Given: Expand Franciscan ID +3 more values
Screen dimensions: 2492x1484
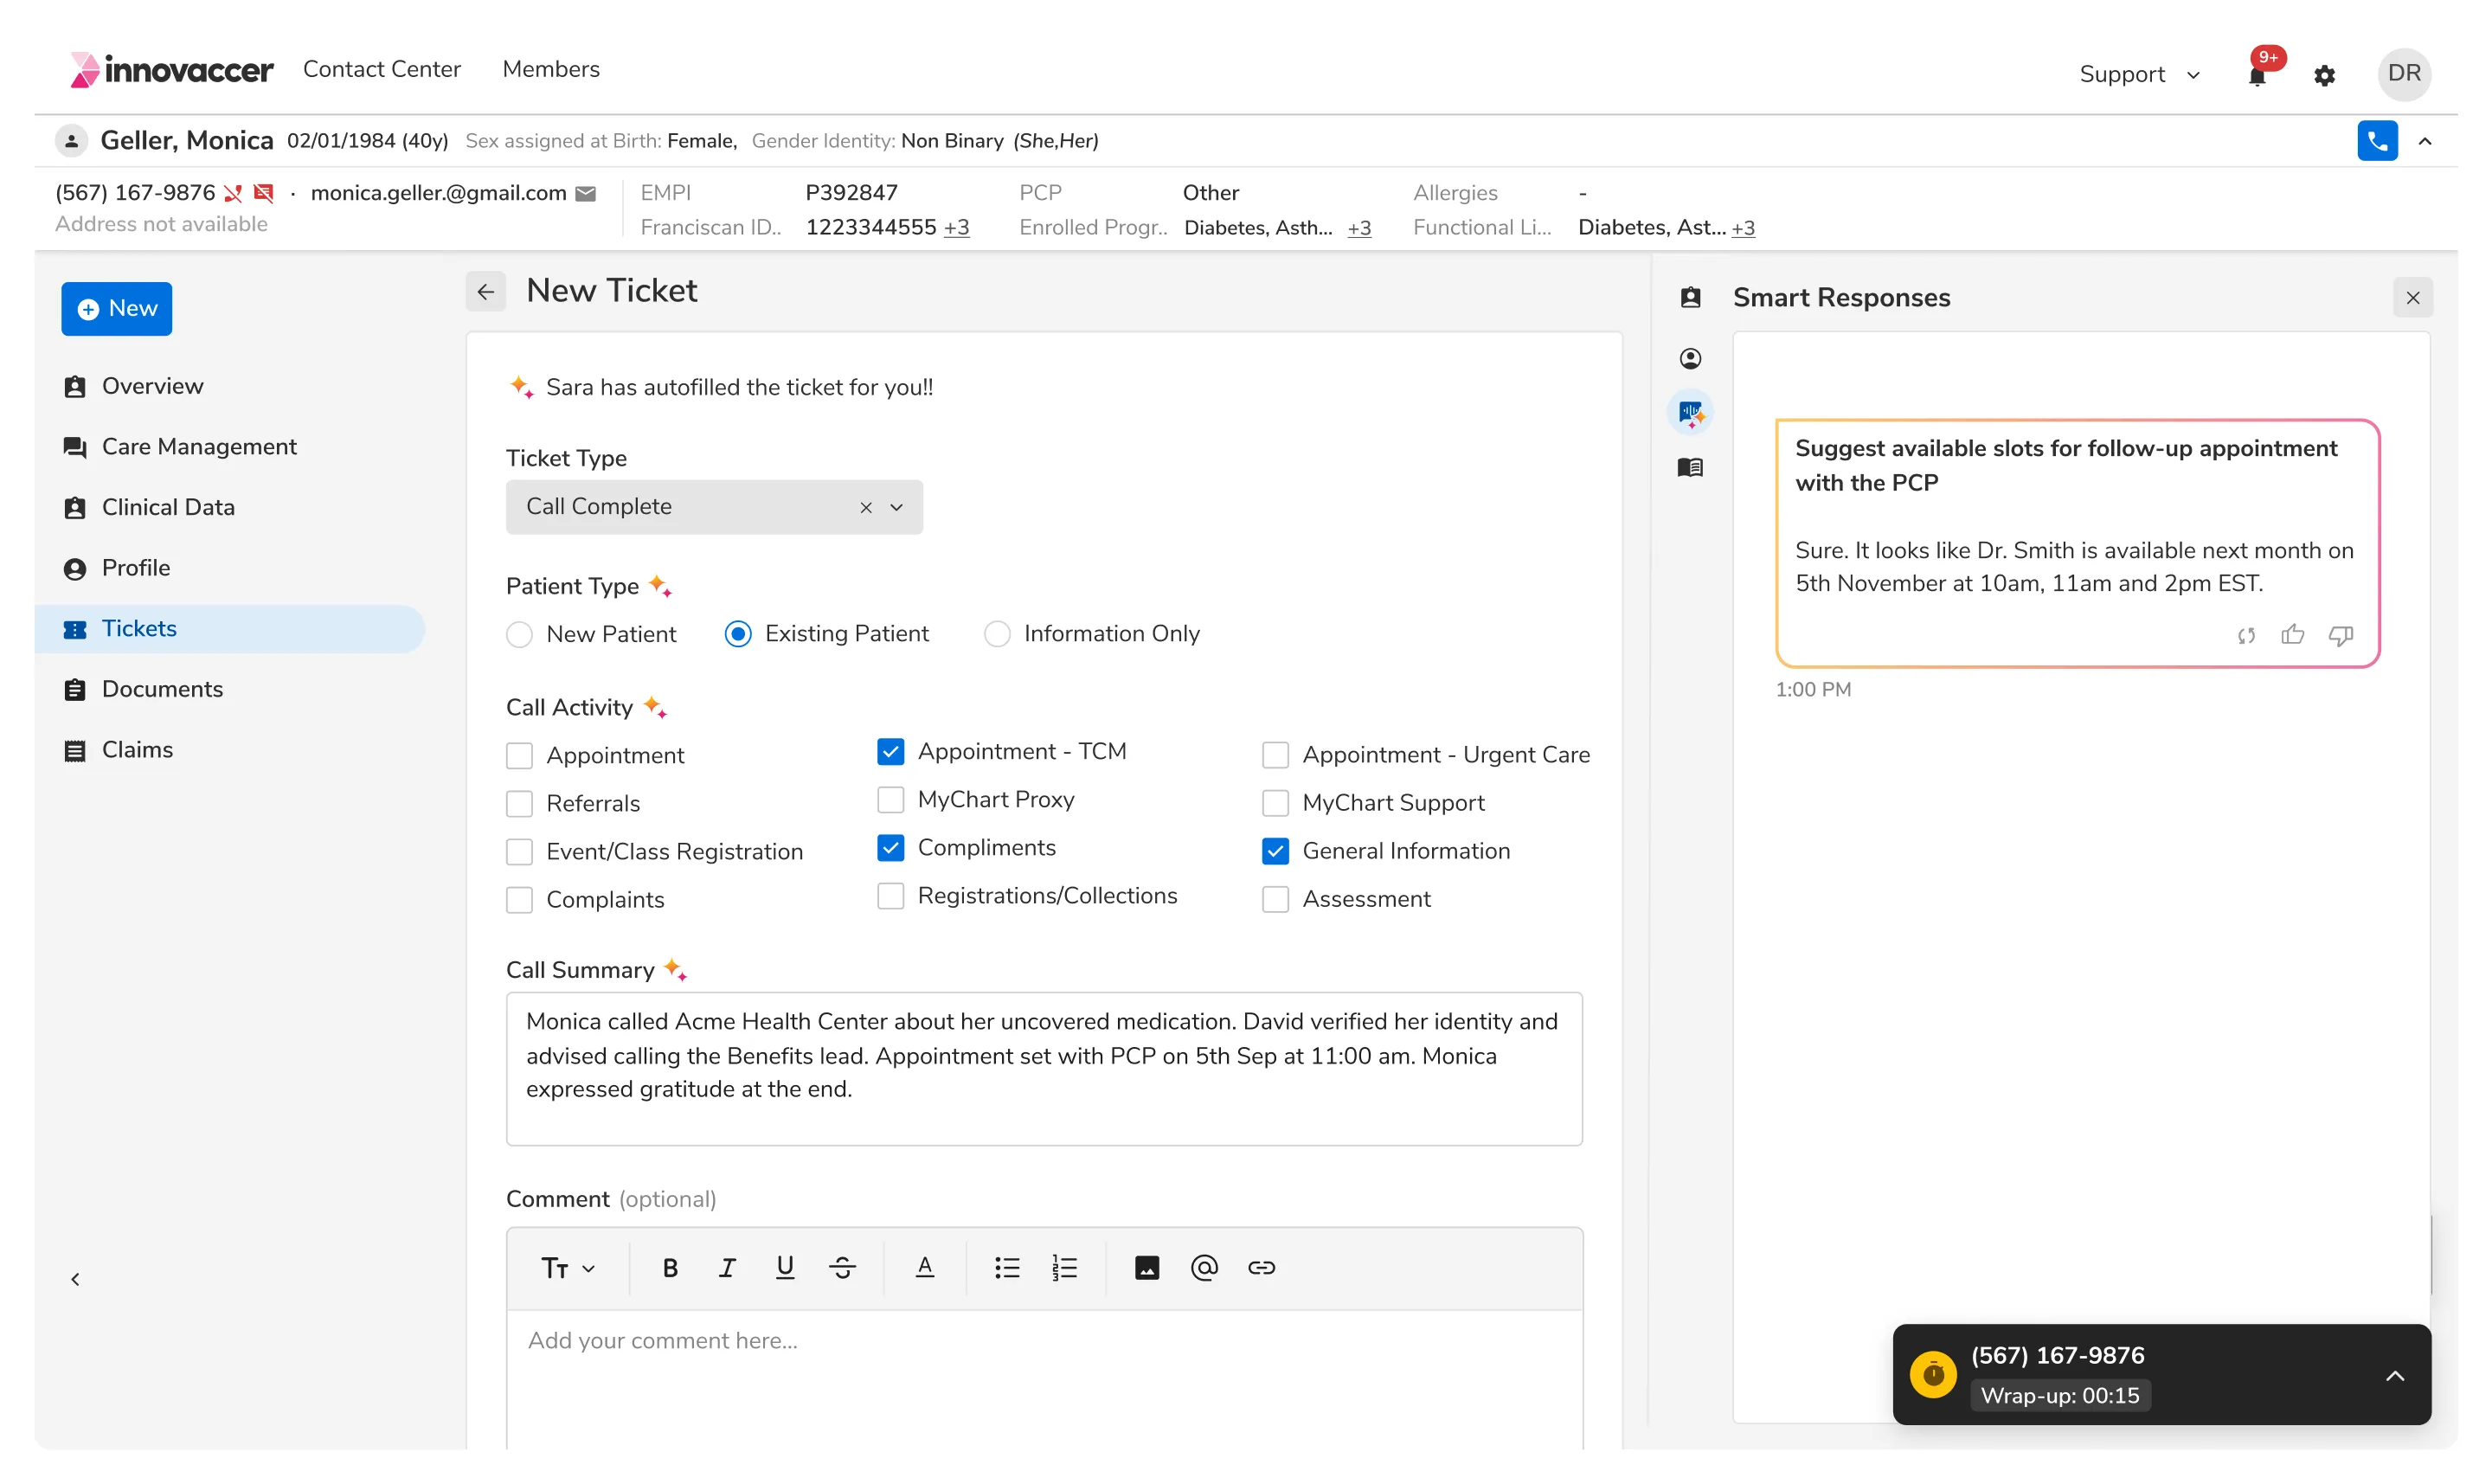Looking at the screenshot, I should pyautogui.click(x=956, y=228).
